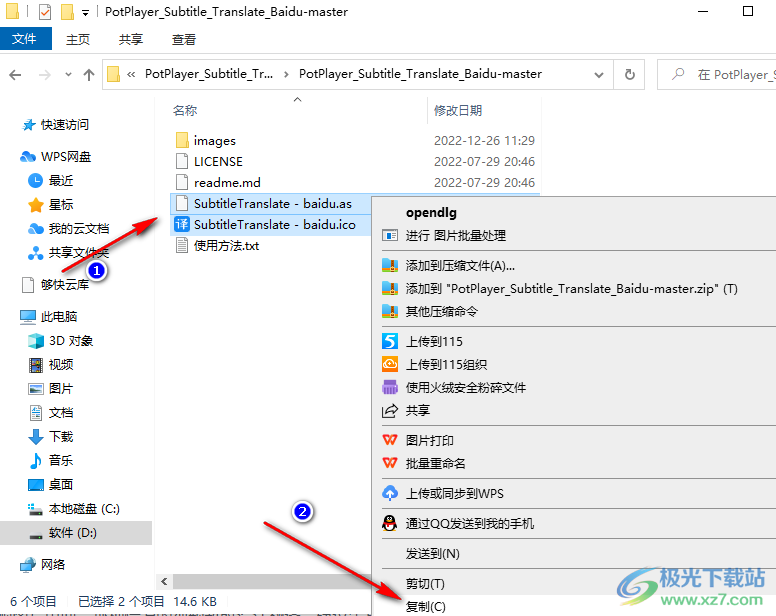Choose 图片打印 in context menu
This screenshot has height=616, width=776.
(429, 440)
